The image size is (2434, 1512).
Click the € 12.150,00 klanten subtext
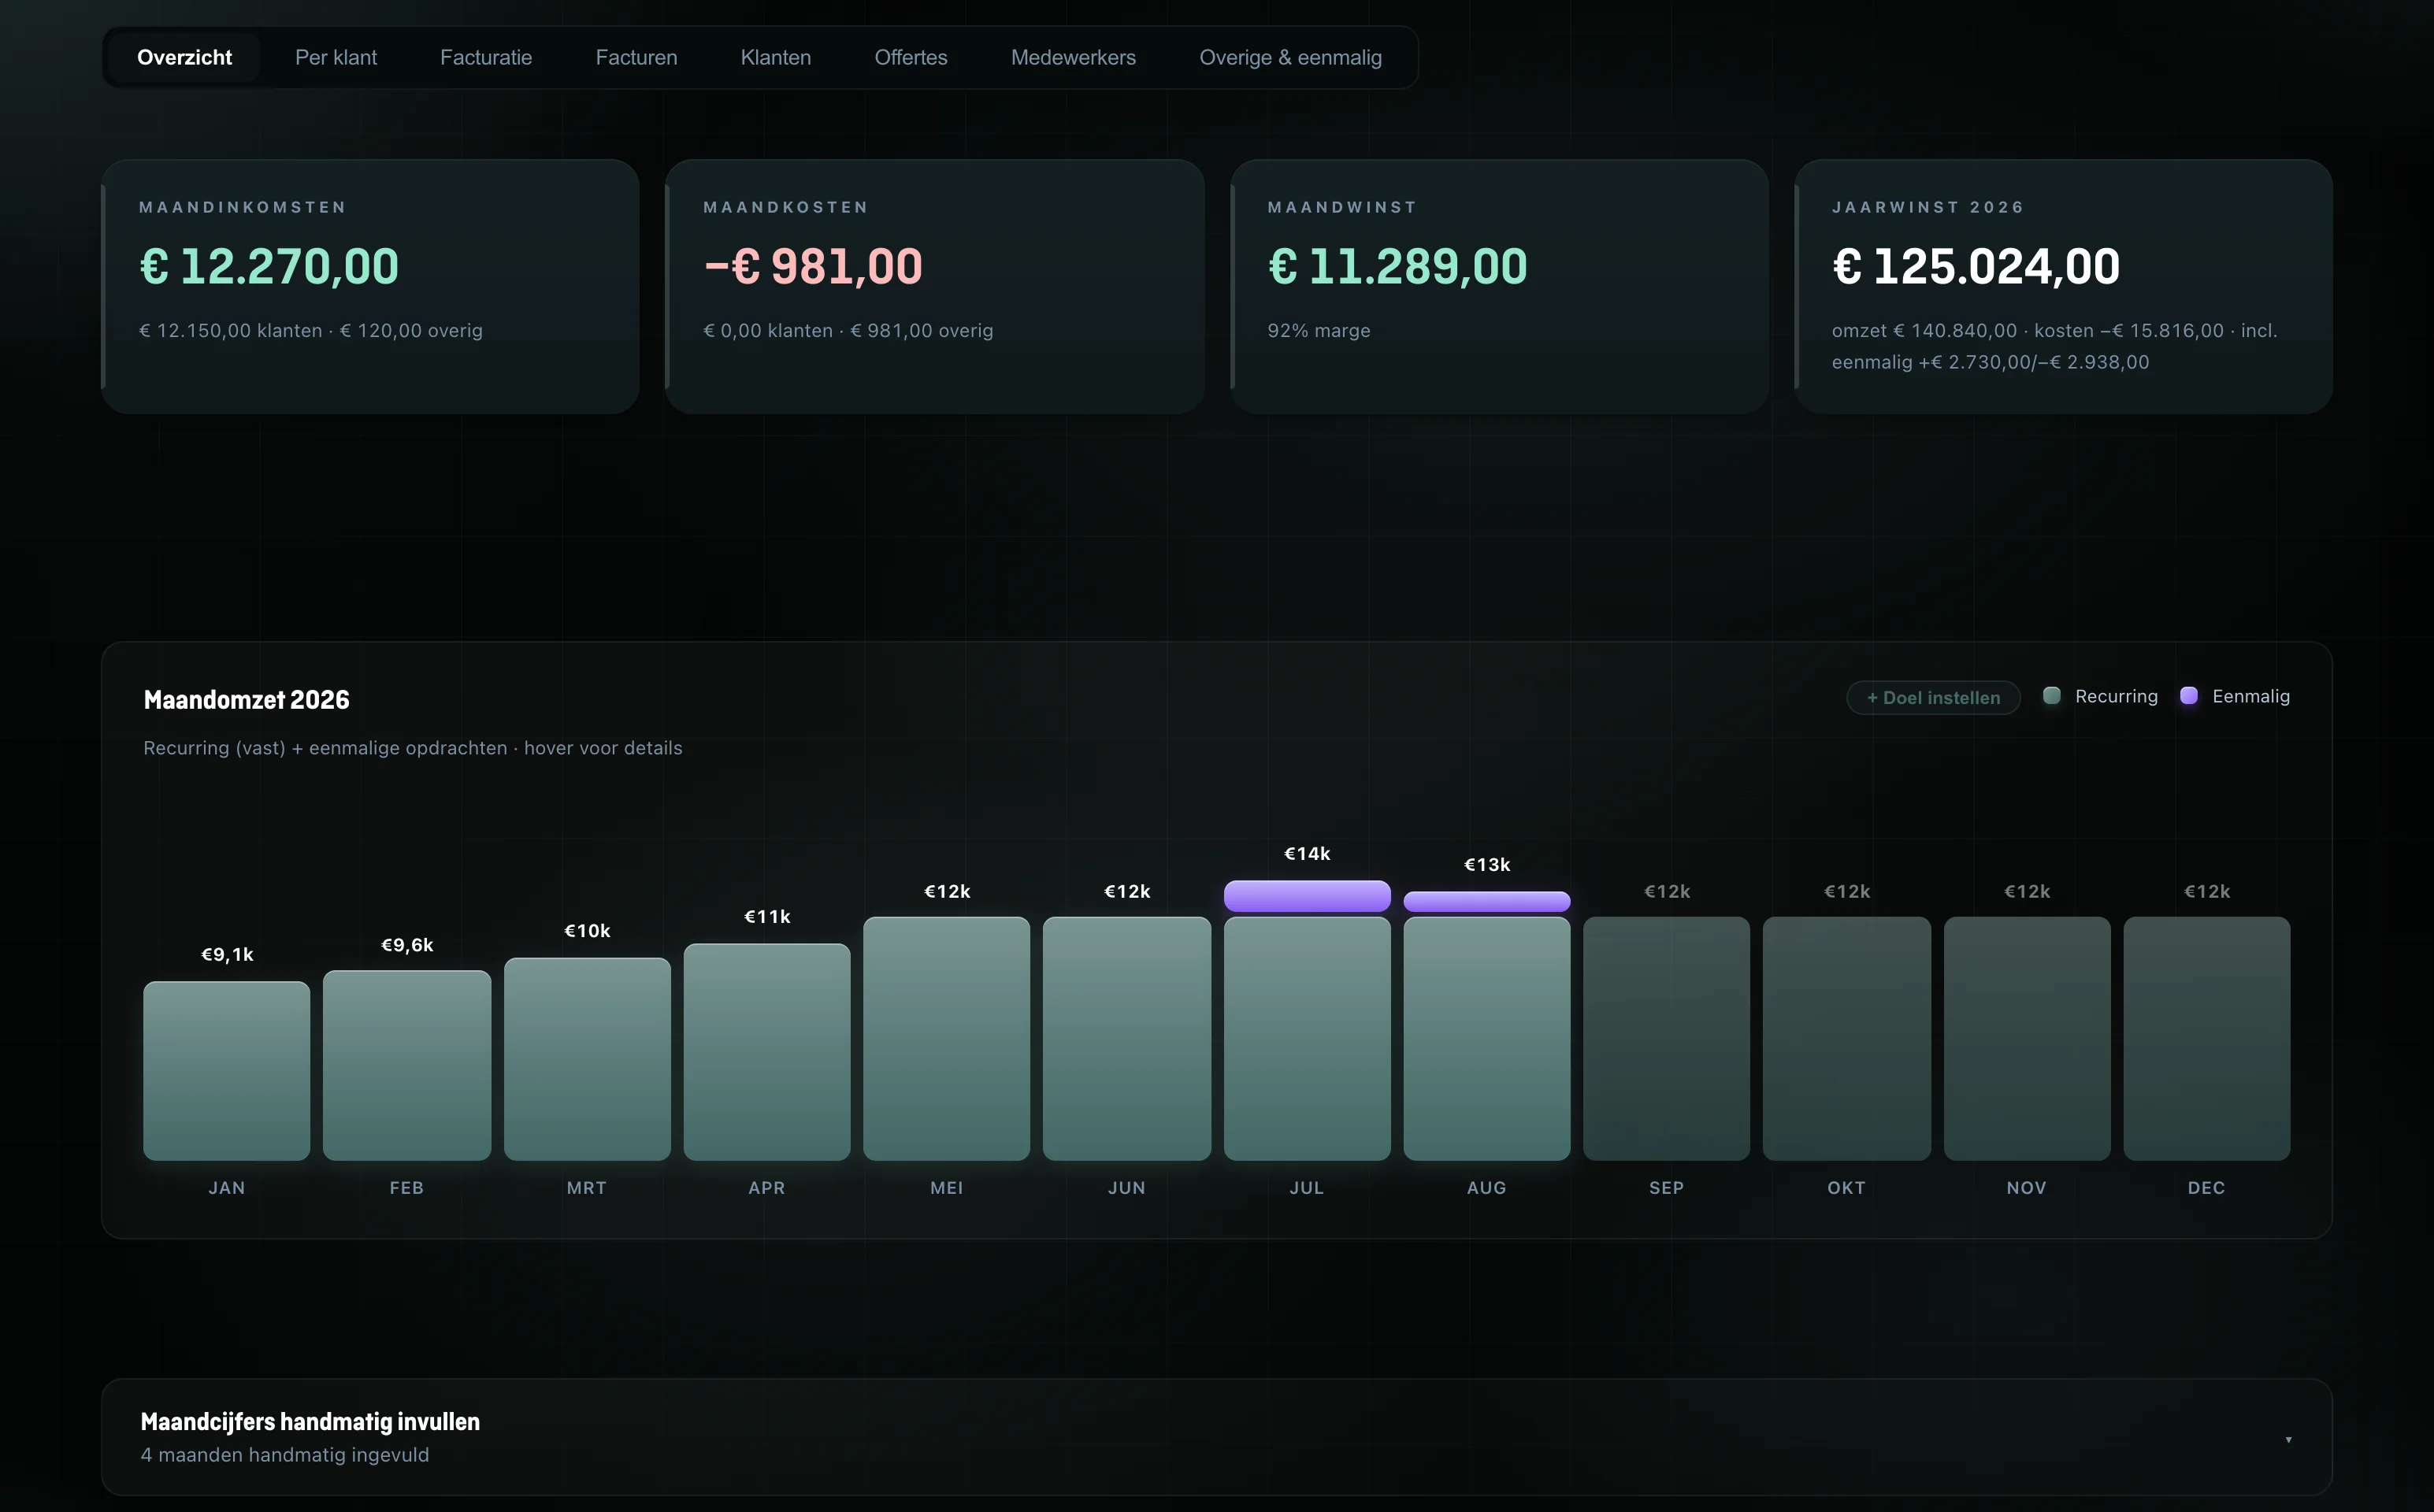click(x=231, y=330)
